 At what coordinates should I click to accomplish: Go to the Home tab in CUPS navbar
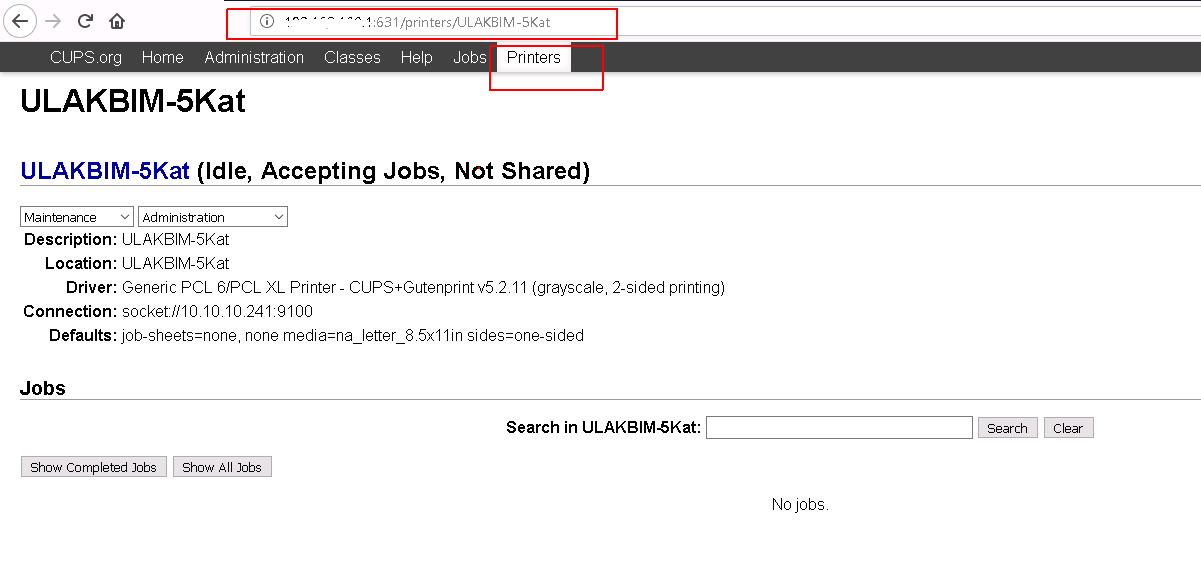tap(162, 58)
